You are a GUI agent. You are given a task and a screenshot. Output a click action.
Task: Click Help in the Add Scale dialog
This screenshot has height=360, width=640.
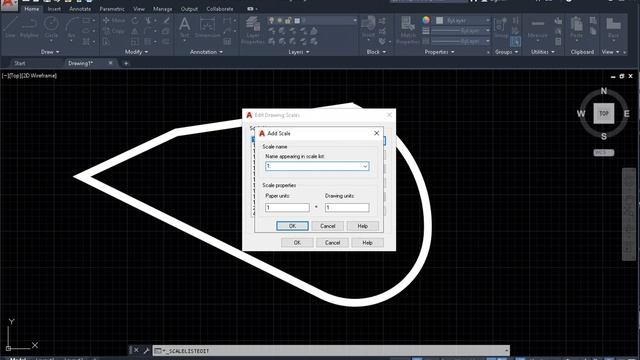(x=362, y=226)
